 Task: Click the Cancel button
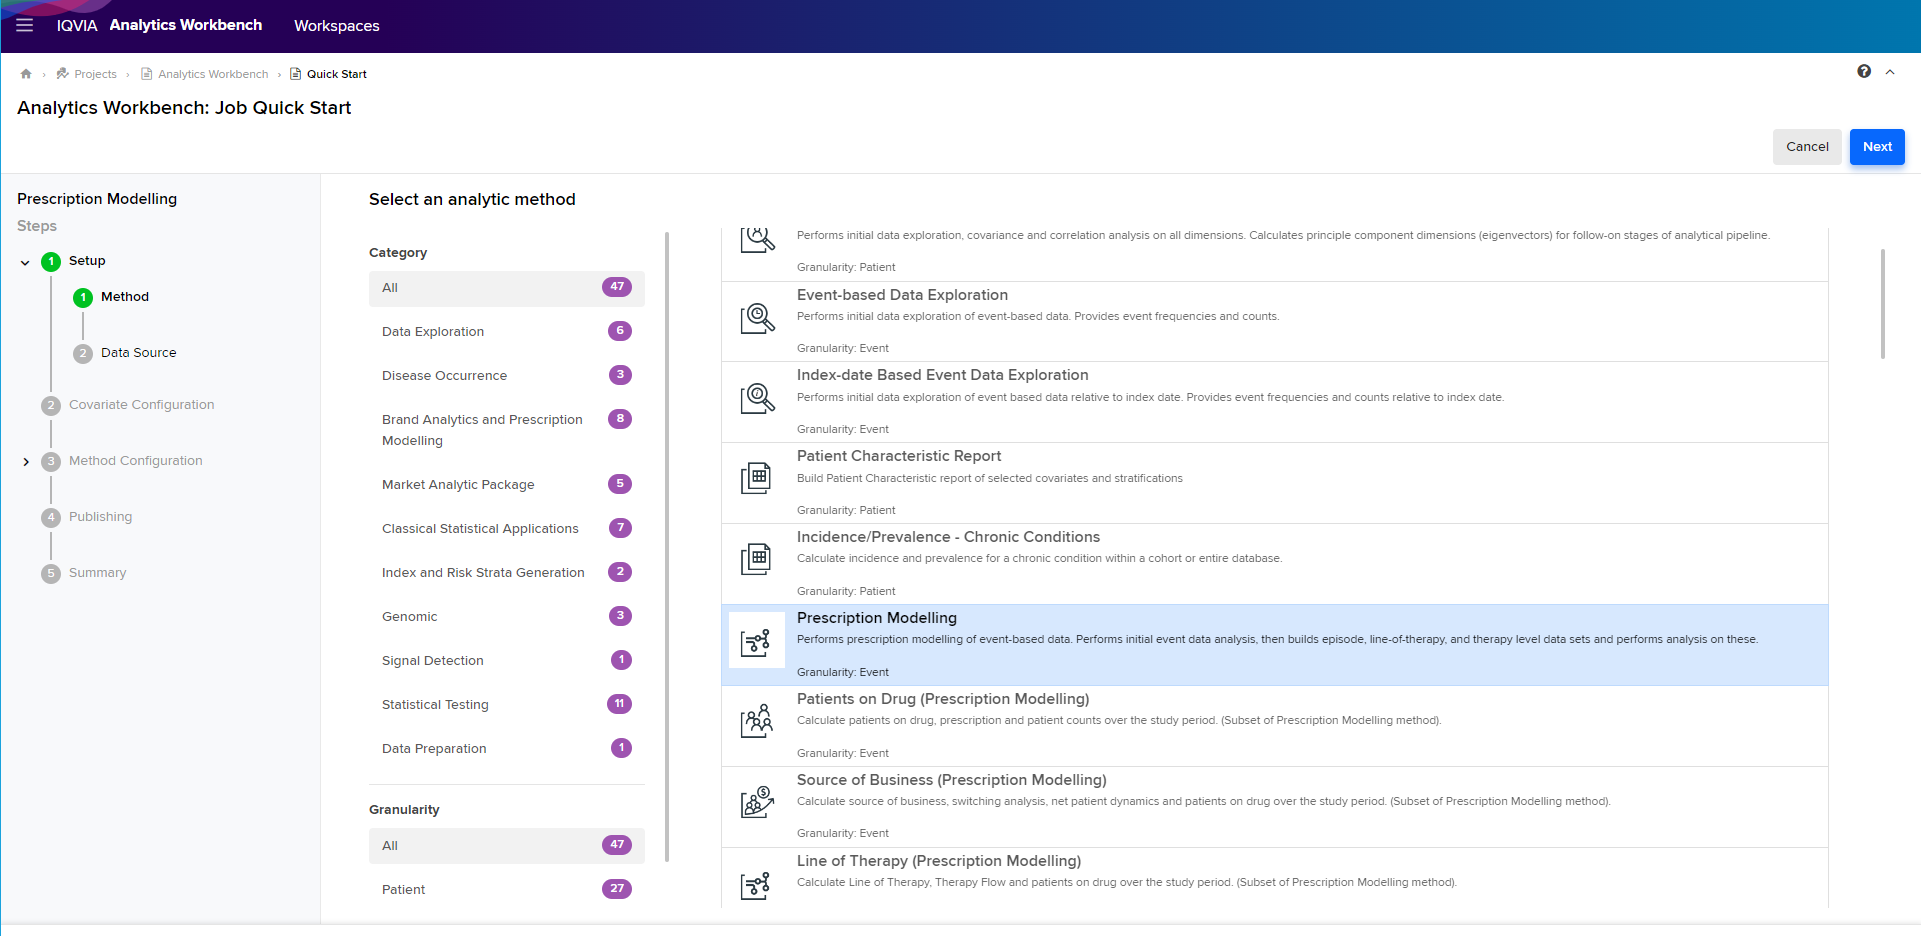1807,147
